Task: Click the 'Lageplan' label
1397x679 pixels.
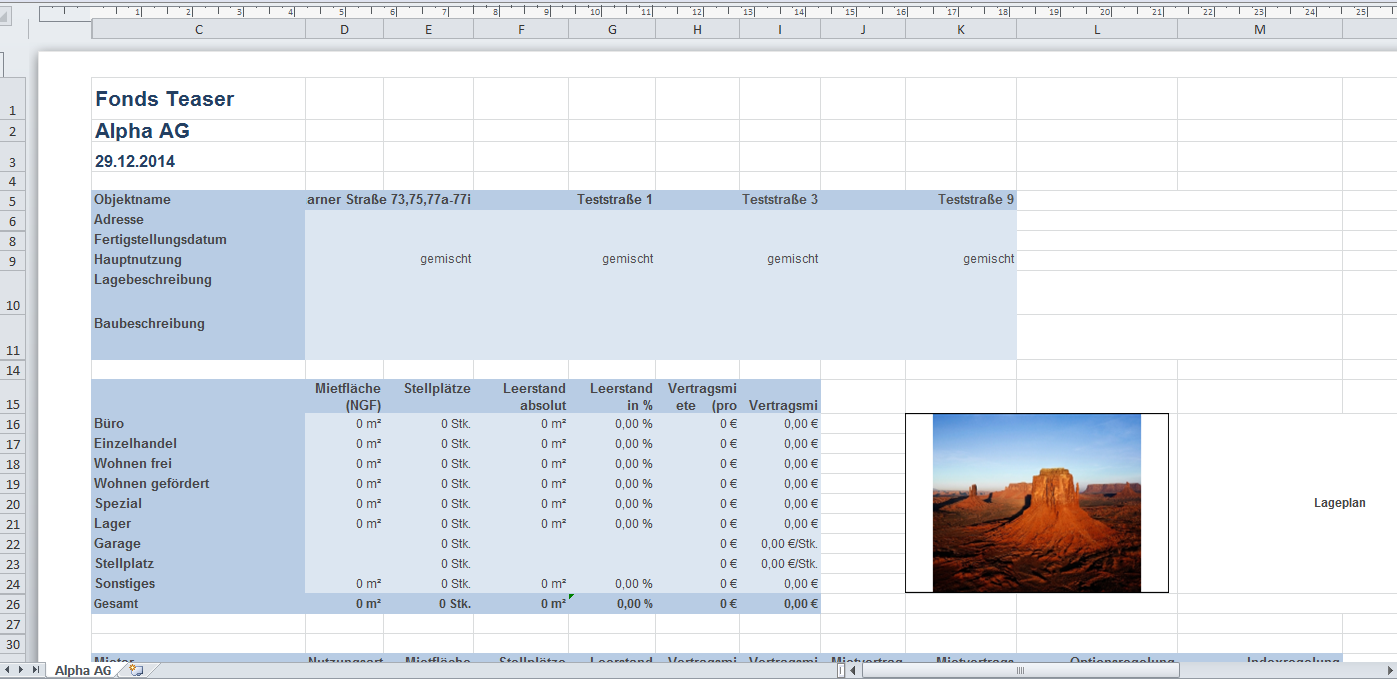Action: coord(1339,504)
